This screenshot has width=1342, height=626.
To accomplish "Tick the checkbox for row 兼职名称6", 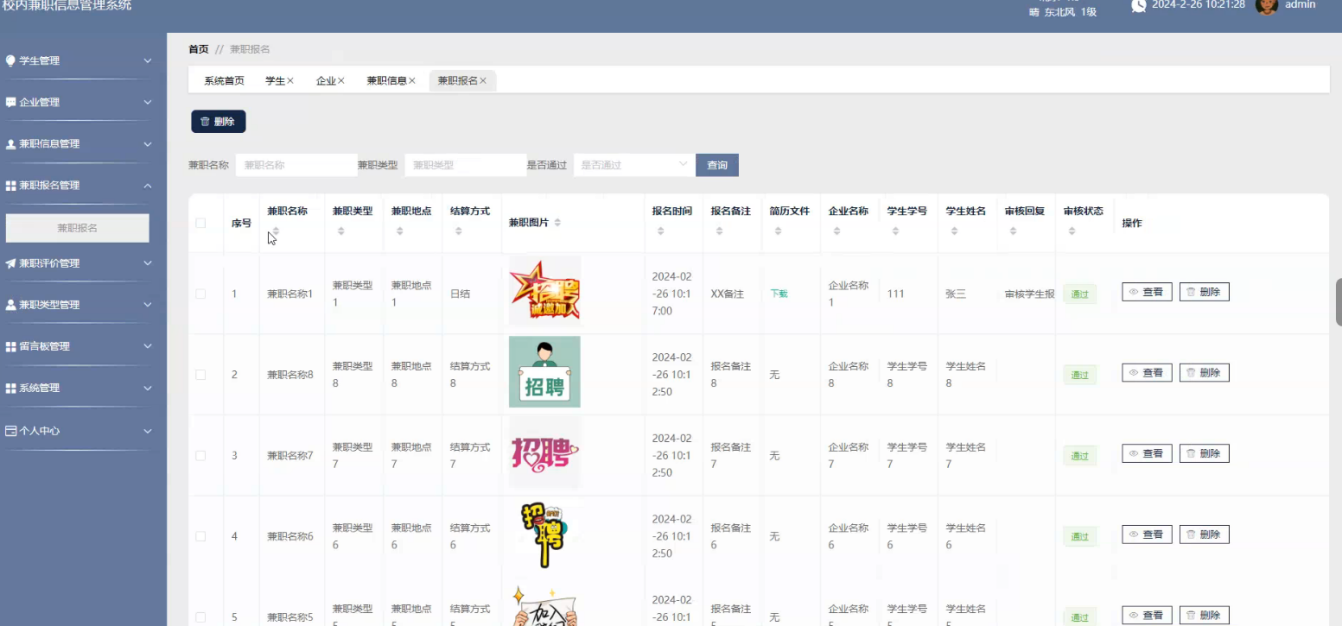I will coord(201,536).
